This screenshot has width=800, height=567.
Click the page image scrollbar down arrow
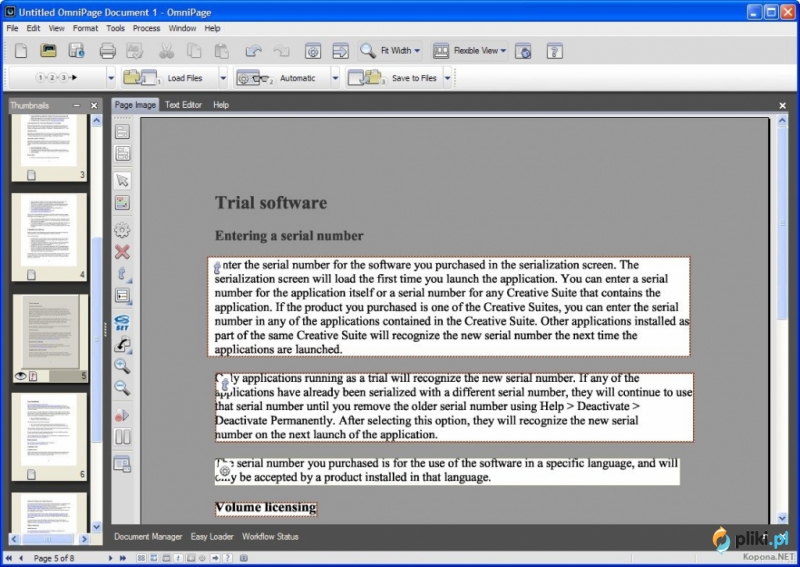coord(783,518)
